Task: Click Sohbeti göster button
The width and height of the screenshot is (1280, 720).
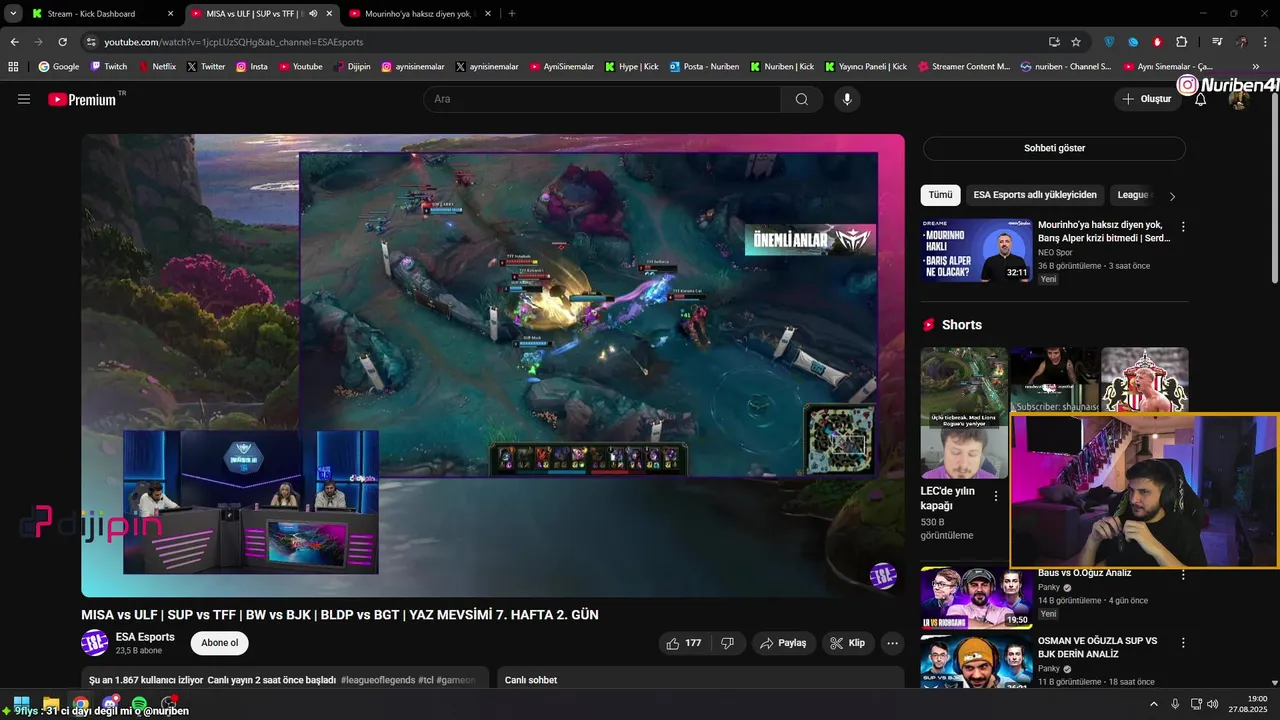Action: pyautogui.click(x=1054, y=148)
